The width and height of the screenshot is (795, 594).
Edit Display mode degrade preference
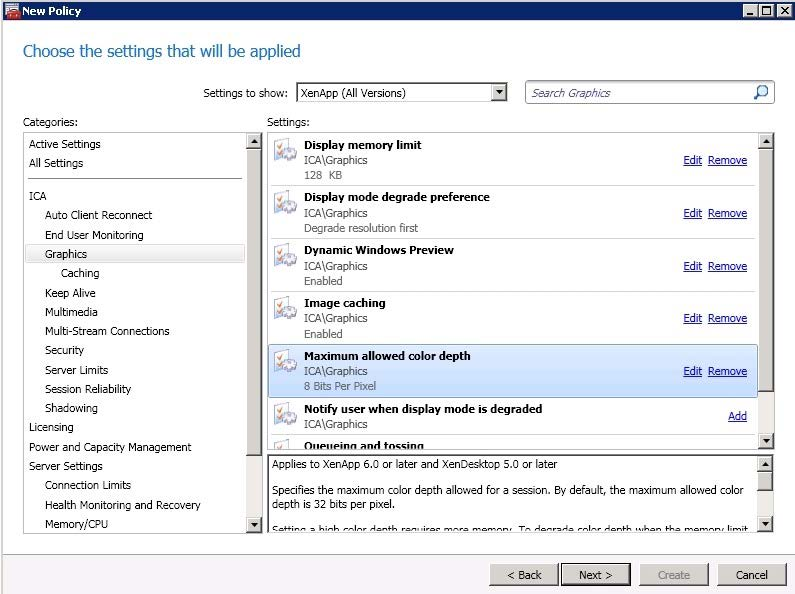(x=692, y=213)
